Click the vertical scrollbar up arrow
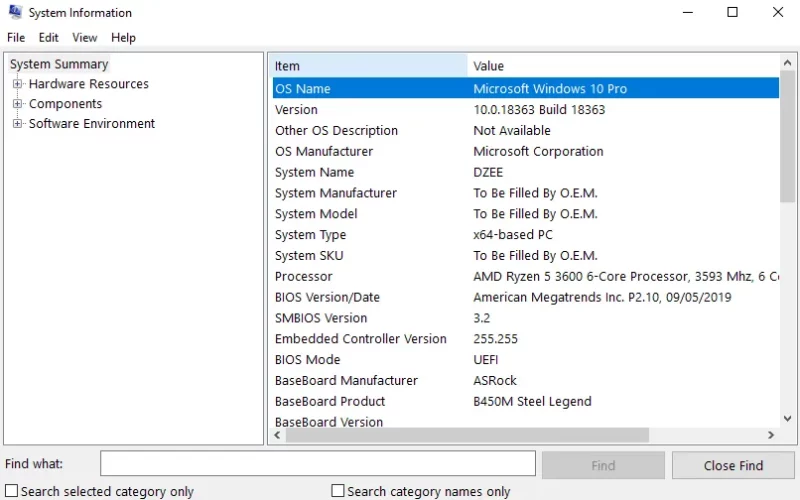 [x=788, y=63]
